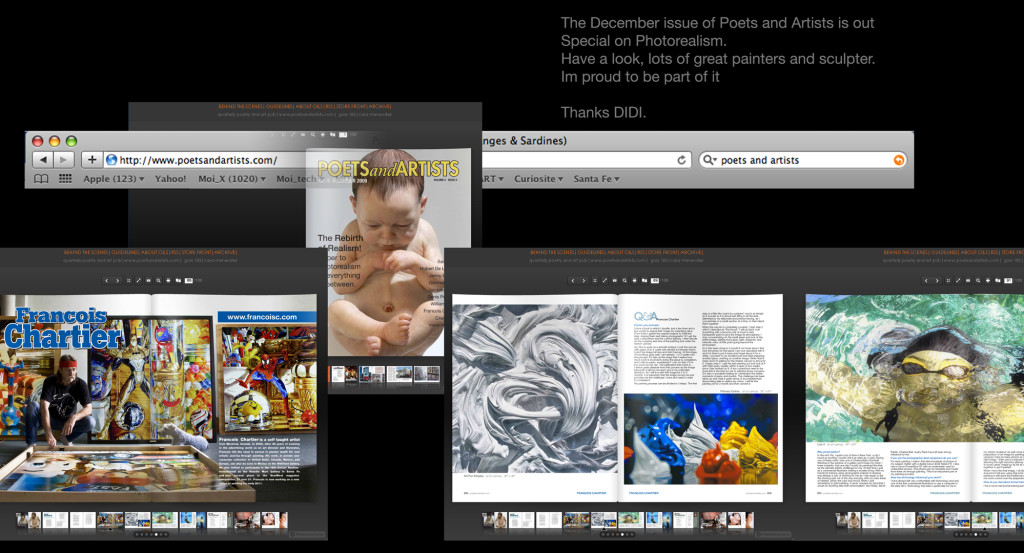Add bookmark with Safari plus button
The height and width of the screenshot is (553, 1024).
(x=92, y=160)
